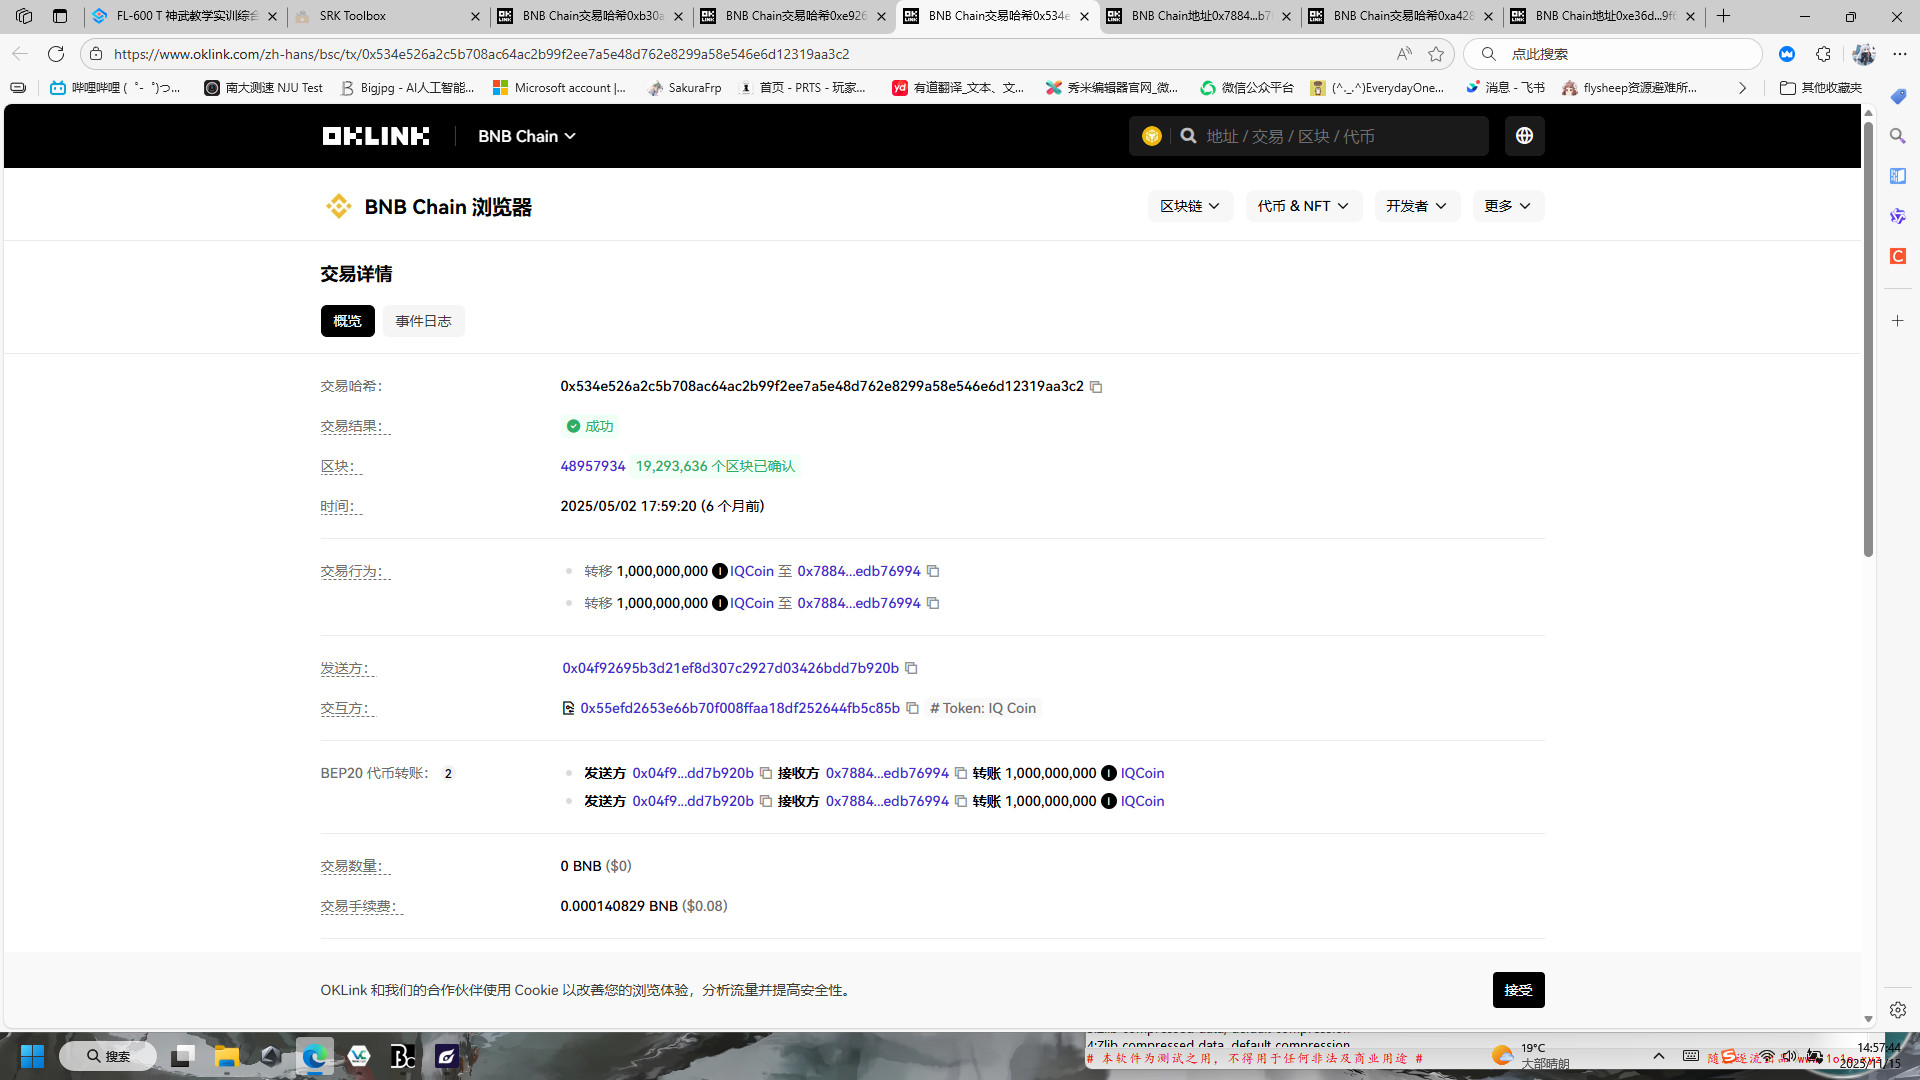
Task: Accept cookies with 接受 button
Action: tap(1517, 990)
